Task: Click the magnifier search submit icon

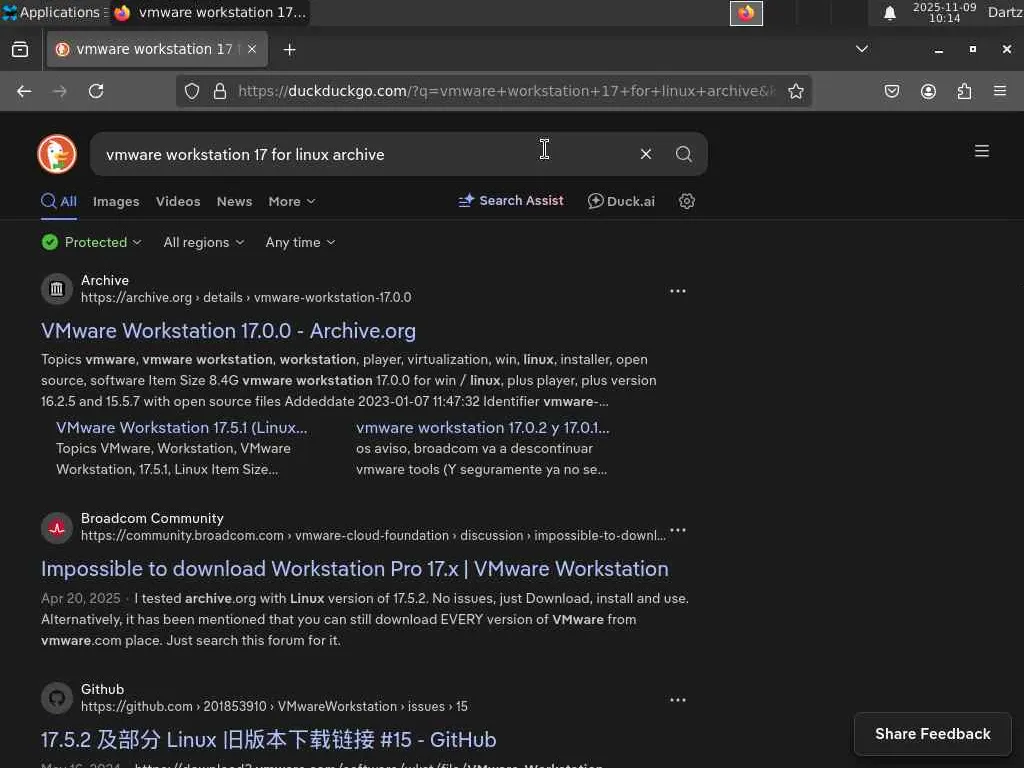Action: coord(684,154)
